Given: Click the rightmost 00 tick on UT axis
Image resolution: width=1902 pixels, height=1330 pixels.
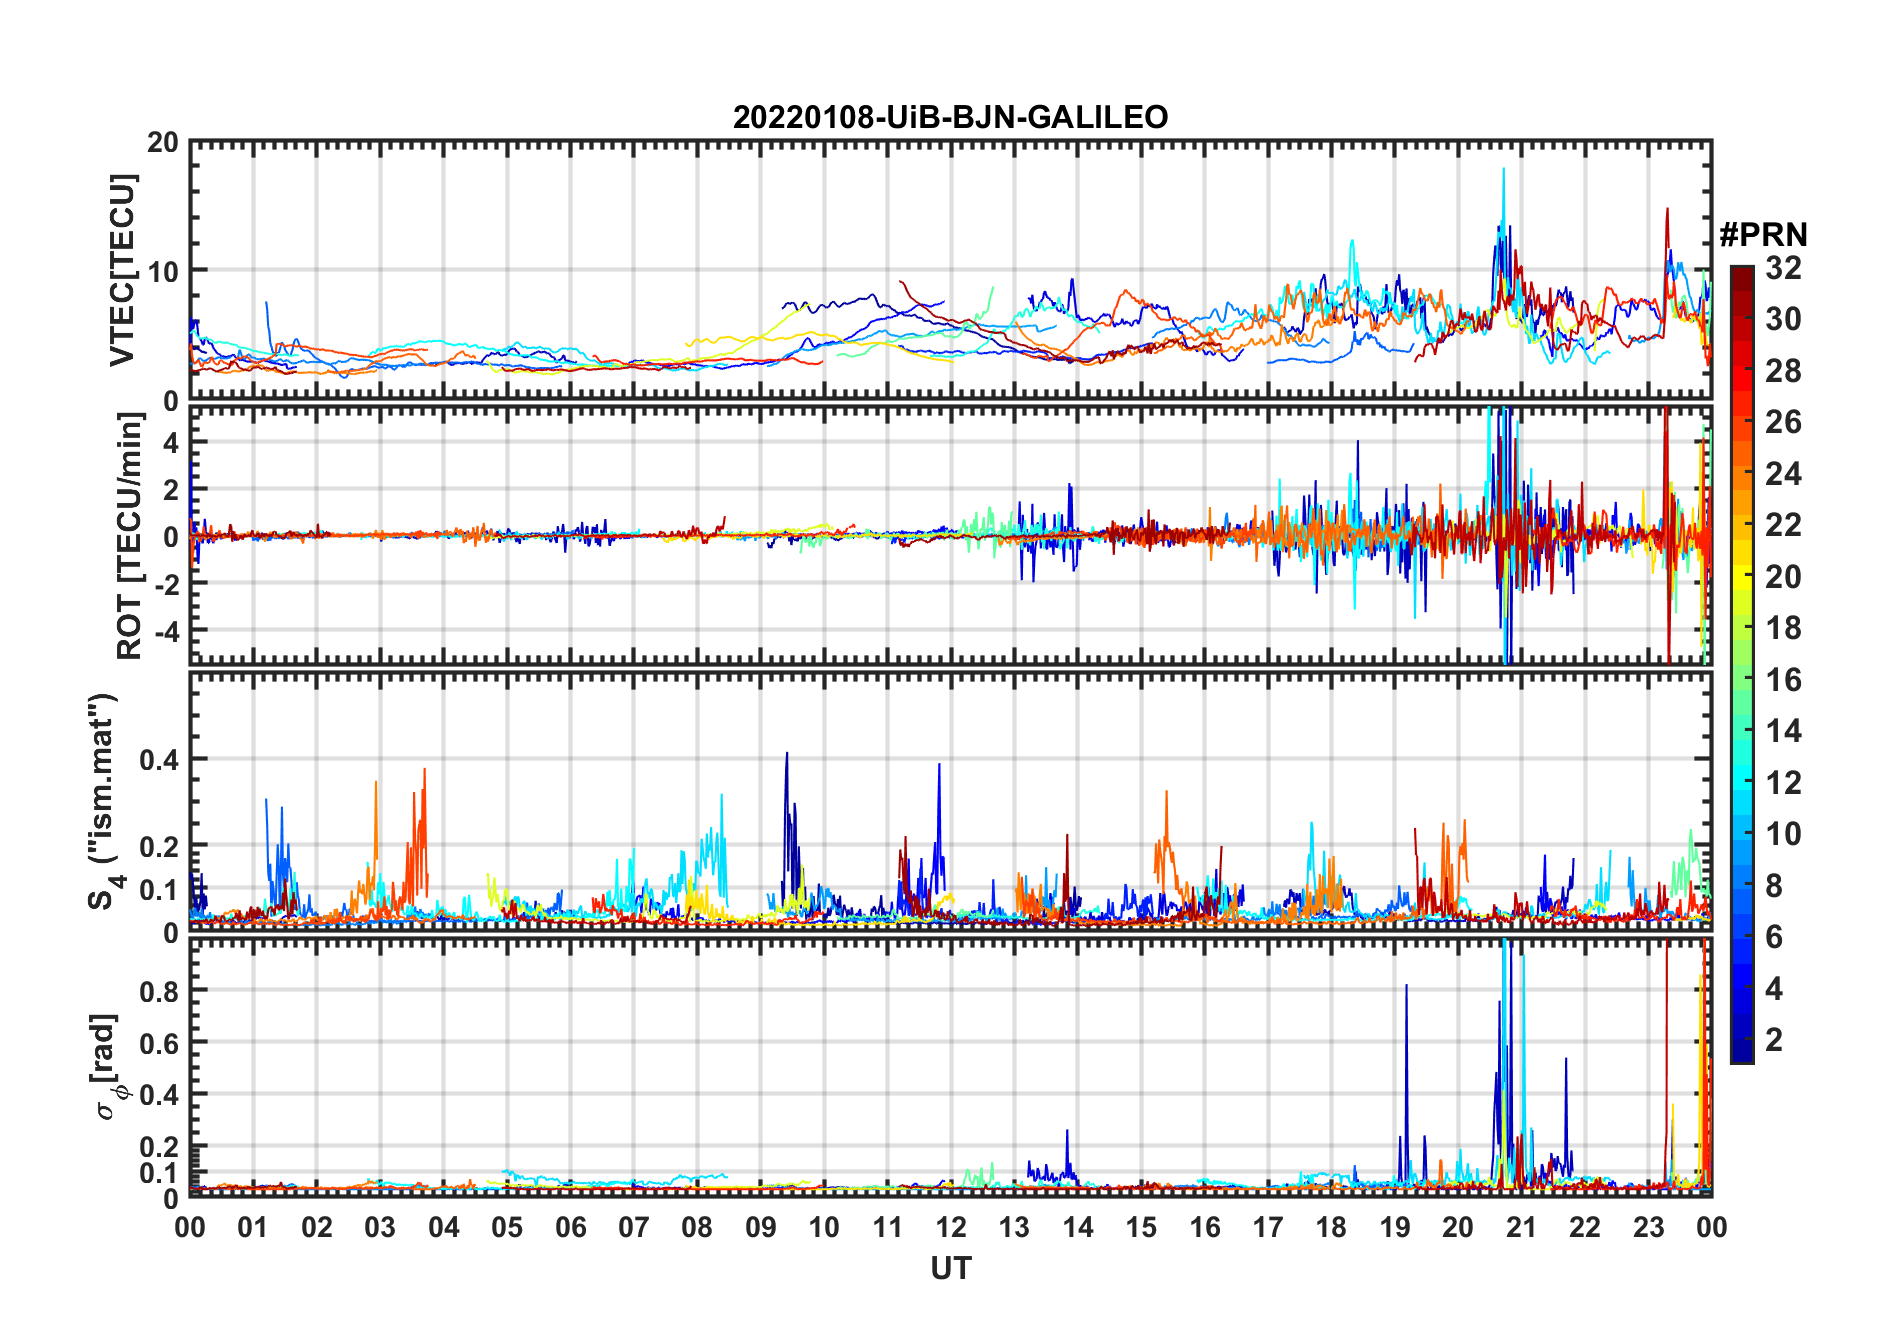Looking at the screenshot, I should click(1711, 1227).
